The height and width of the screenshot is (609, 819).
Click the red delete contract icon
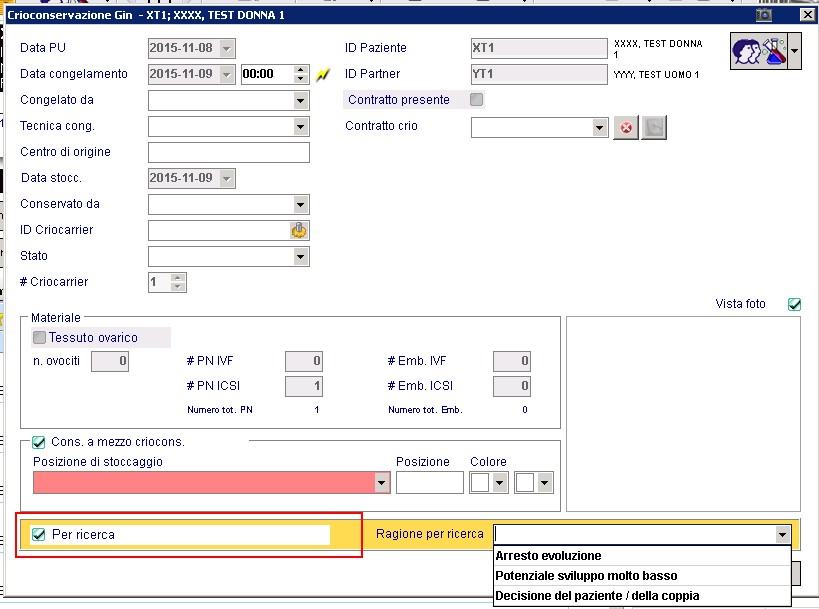pos(626,127)
